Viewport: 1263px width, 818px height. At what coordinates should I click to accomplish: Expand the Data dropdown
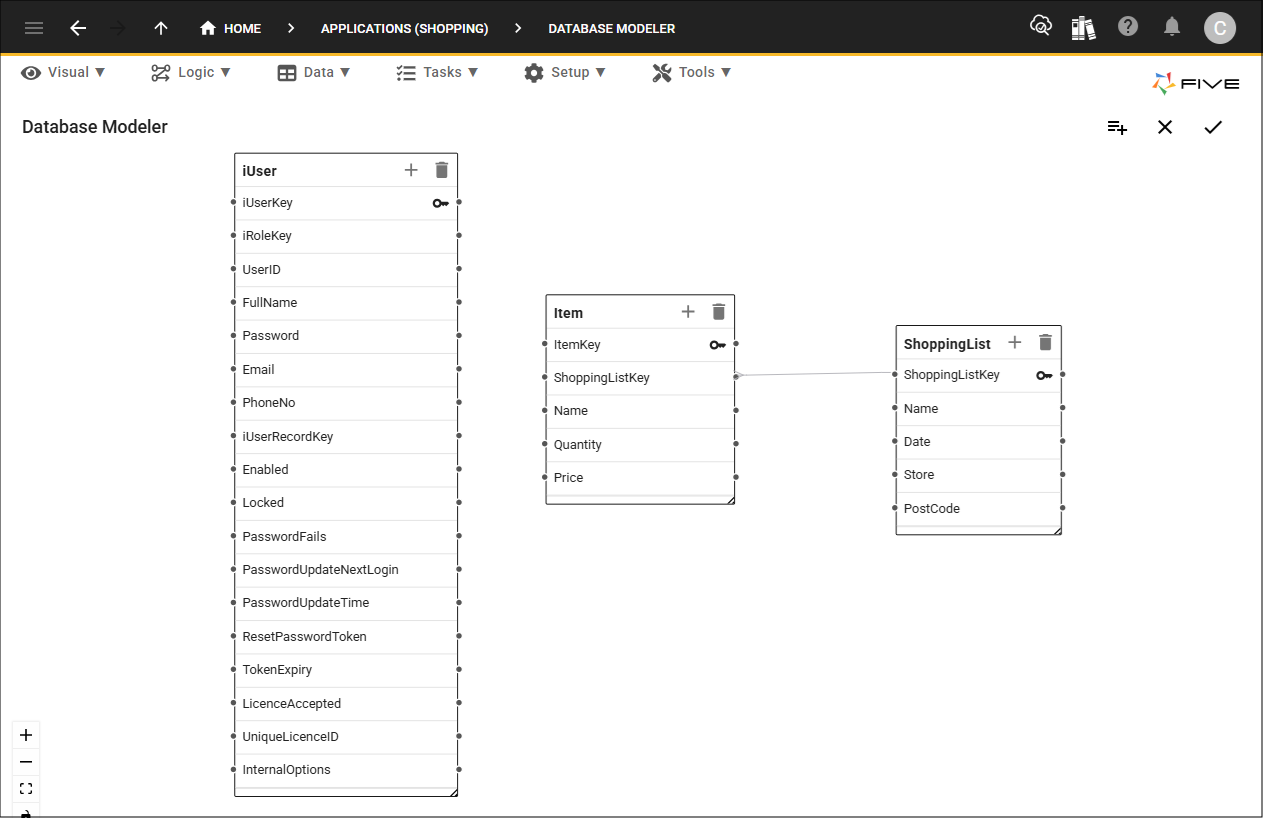click(x=314, y=72)
